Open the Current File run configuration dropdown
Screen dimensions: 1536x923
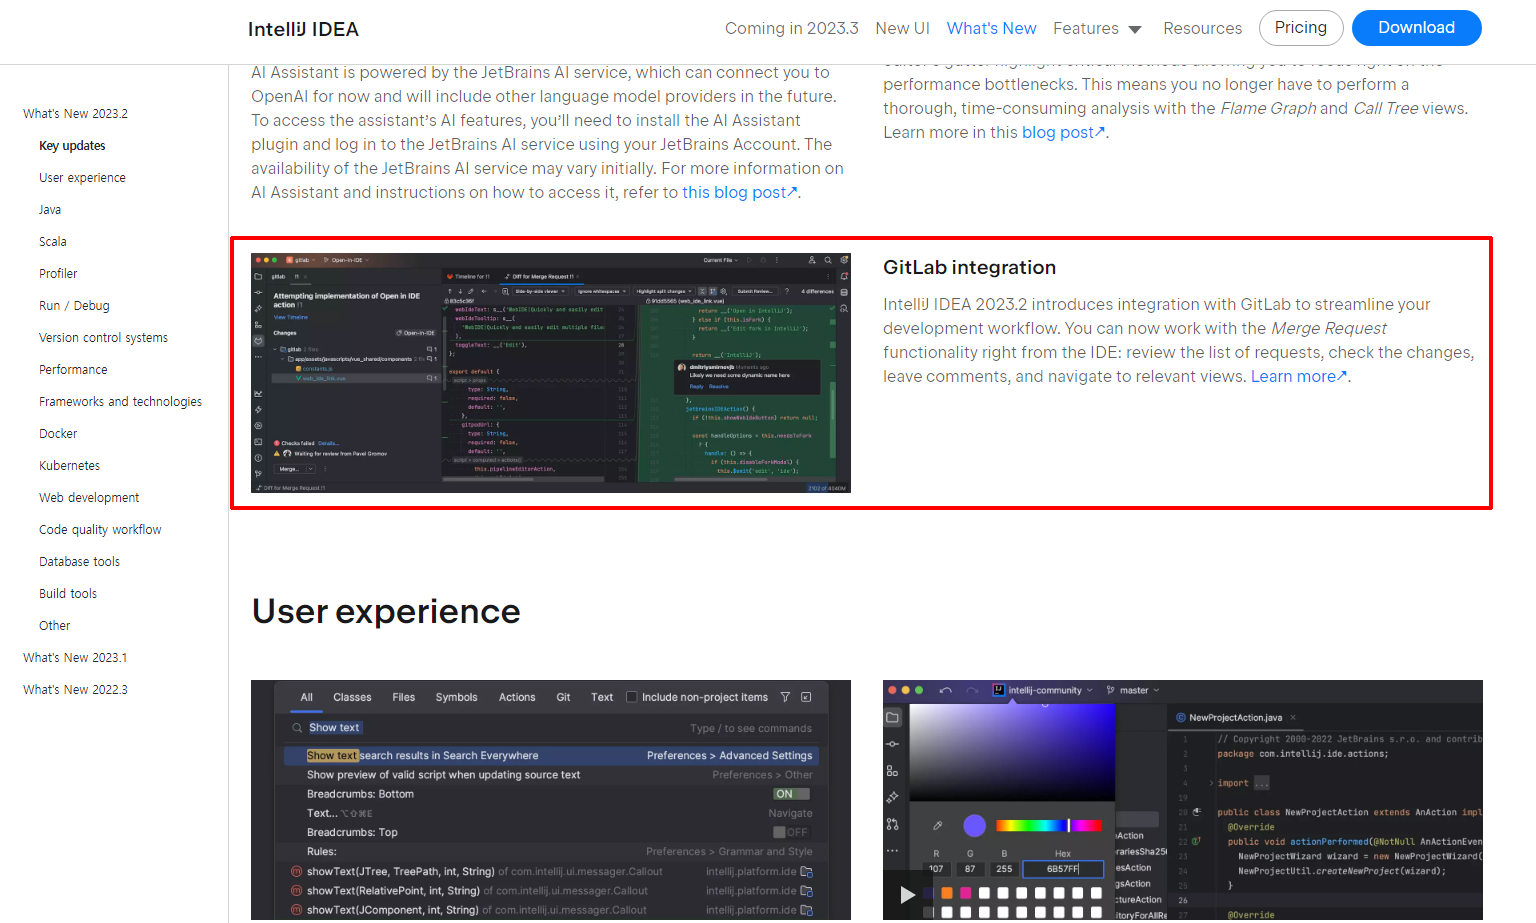tap(721, 260)
